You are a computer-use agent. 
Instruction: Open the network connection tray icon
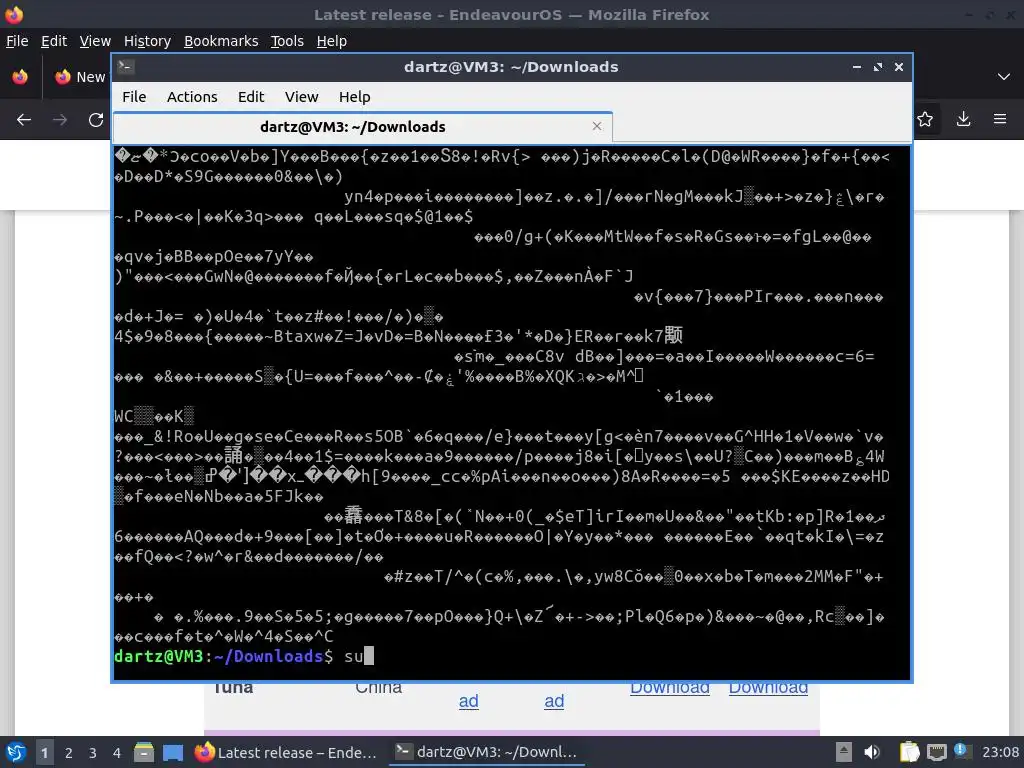click(x=936, y=752)
